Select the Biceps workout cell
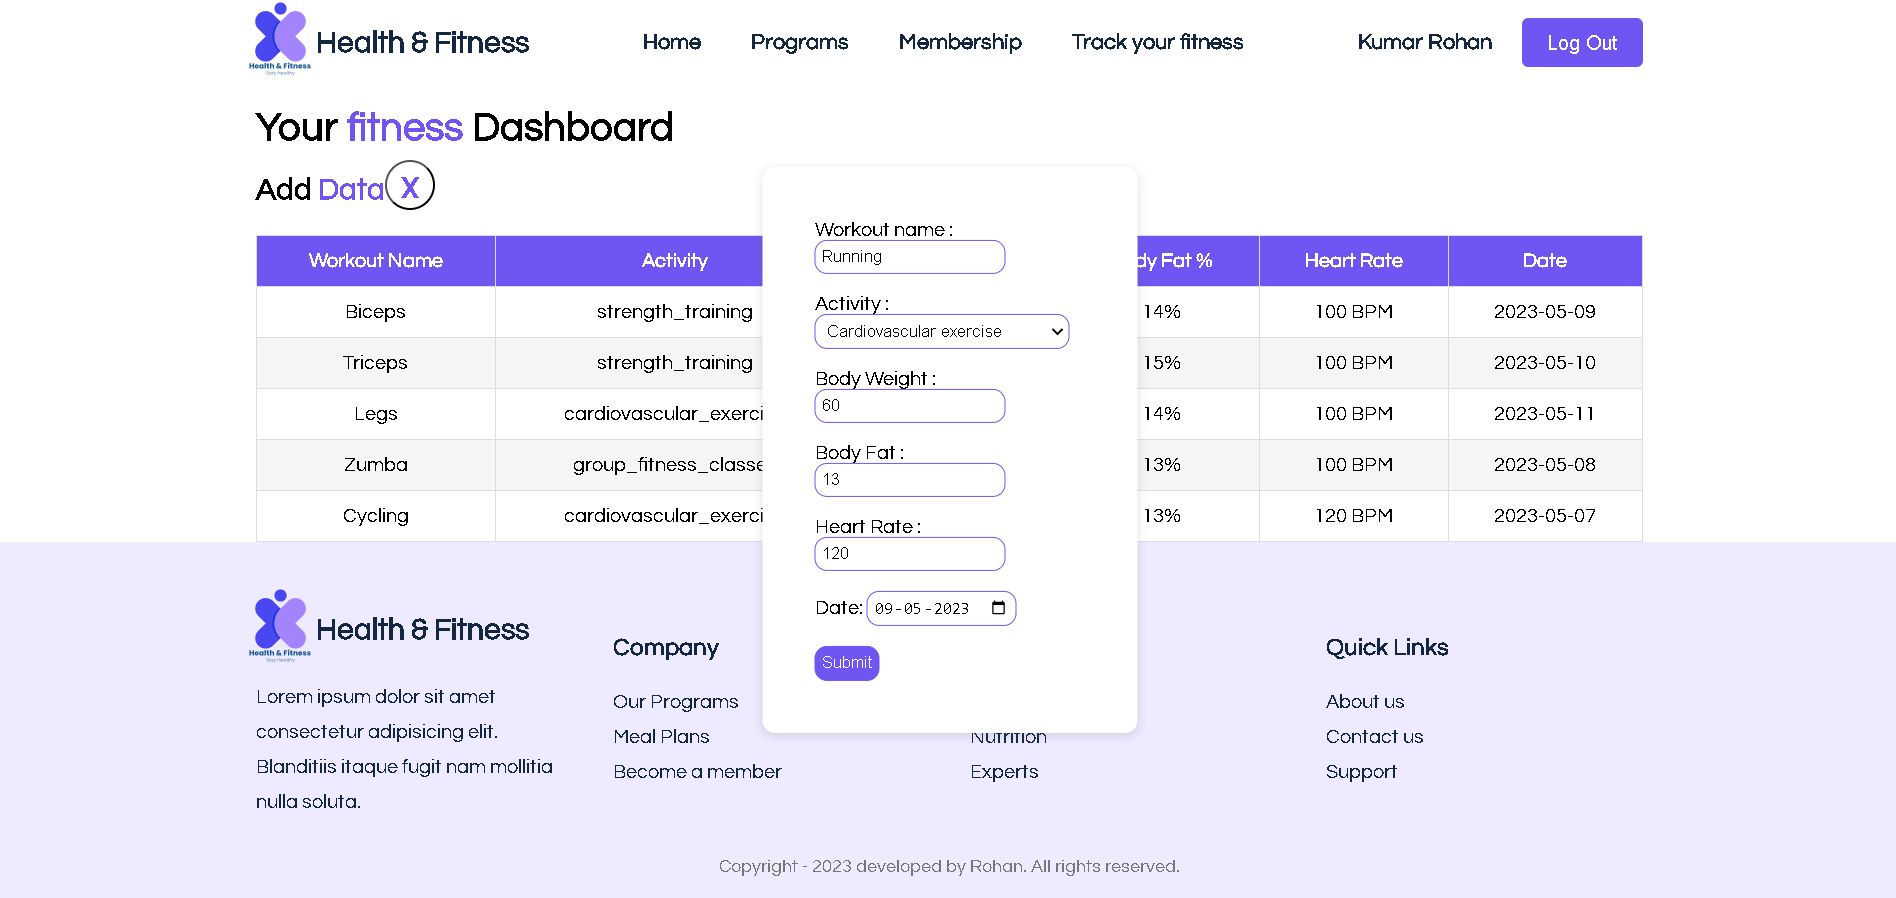Image resolution: width=1896 pixels, height=898 pixels. 376,312
